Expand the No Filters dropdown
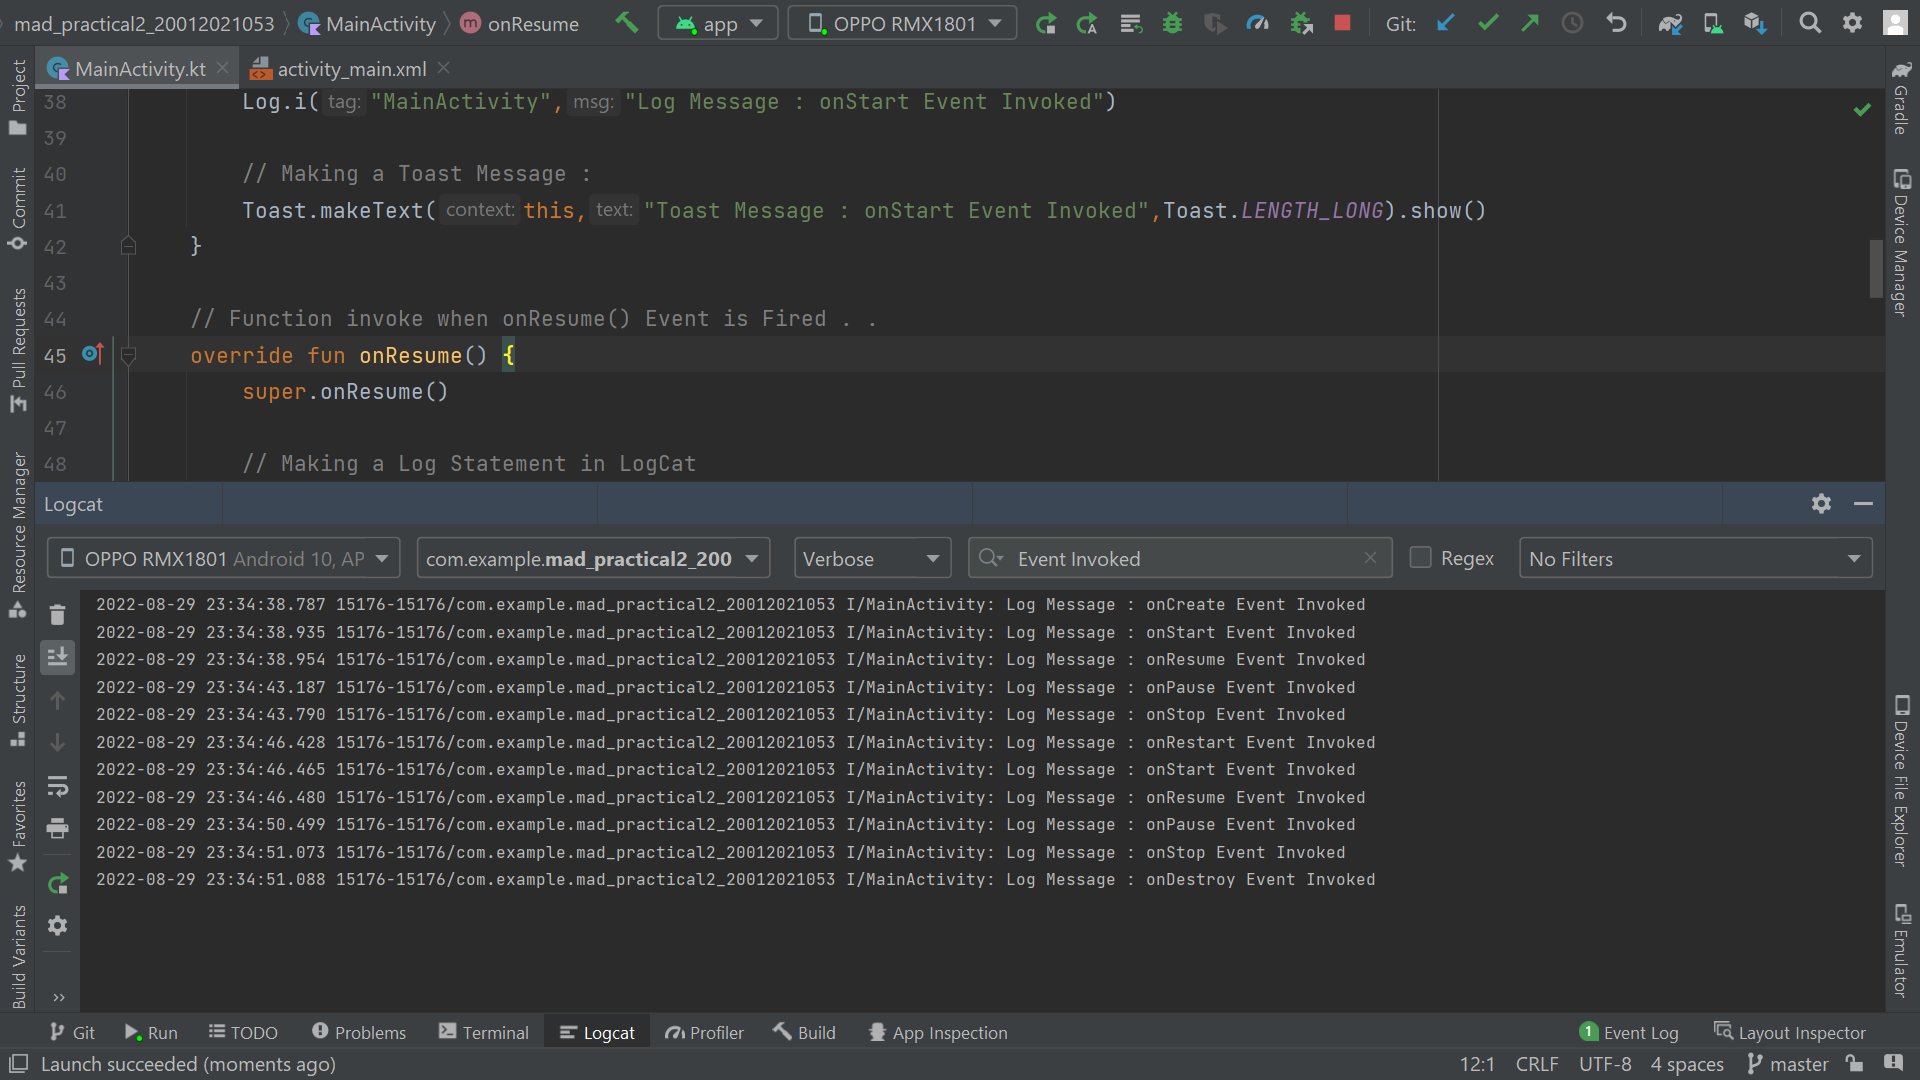 (x=1695, y=558)
